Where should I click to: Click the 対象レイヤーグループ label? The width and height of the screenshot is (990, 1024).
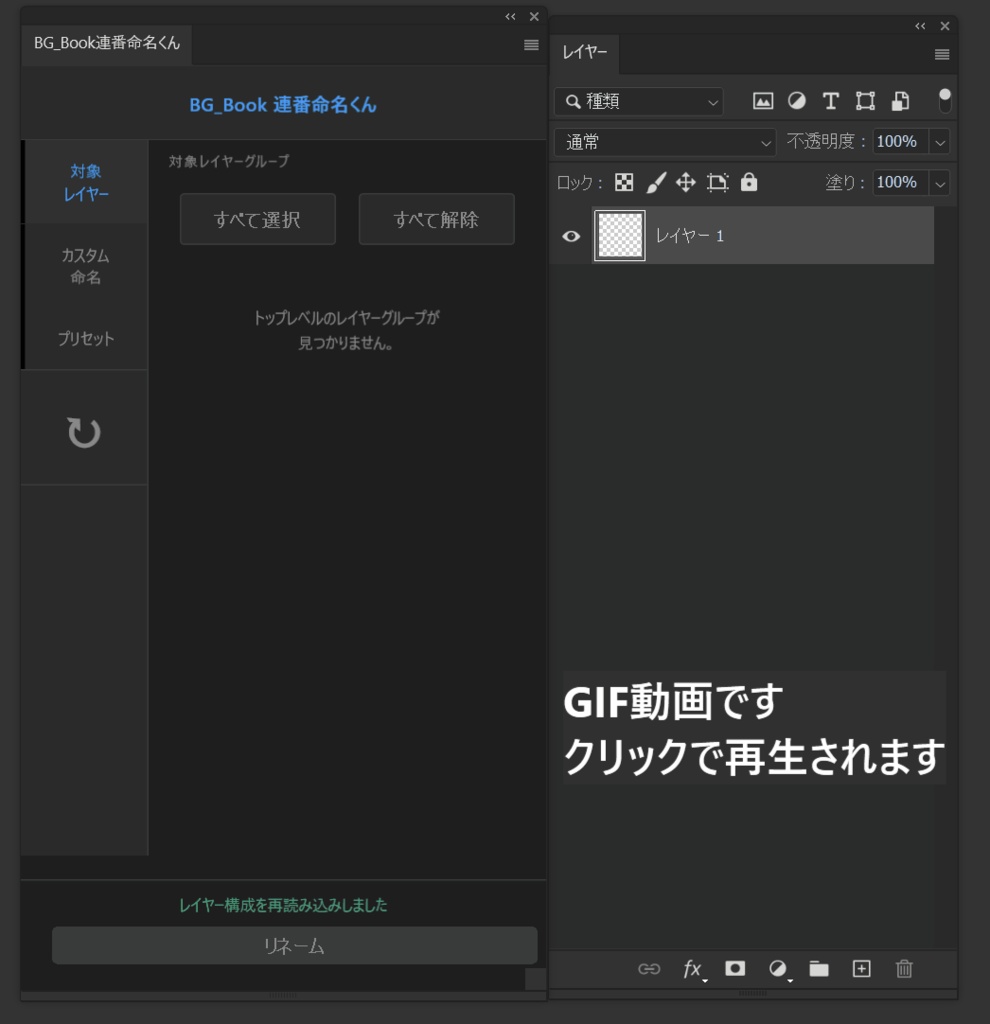[x=229, y=161]
